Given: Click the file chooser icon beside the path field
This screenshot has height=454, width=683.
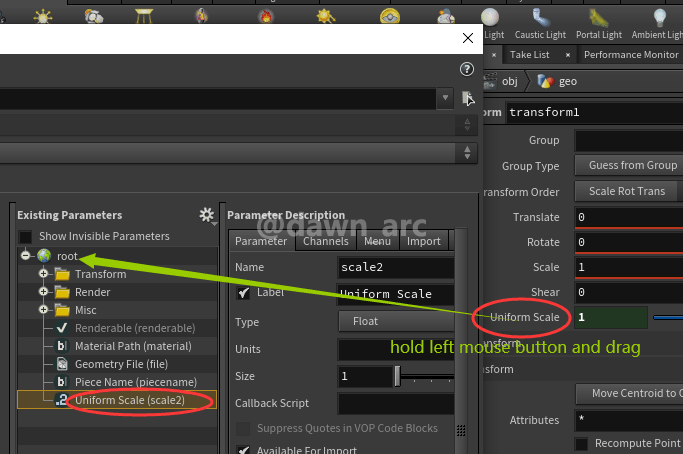Looking at the screenshot, I should [468, 98].
